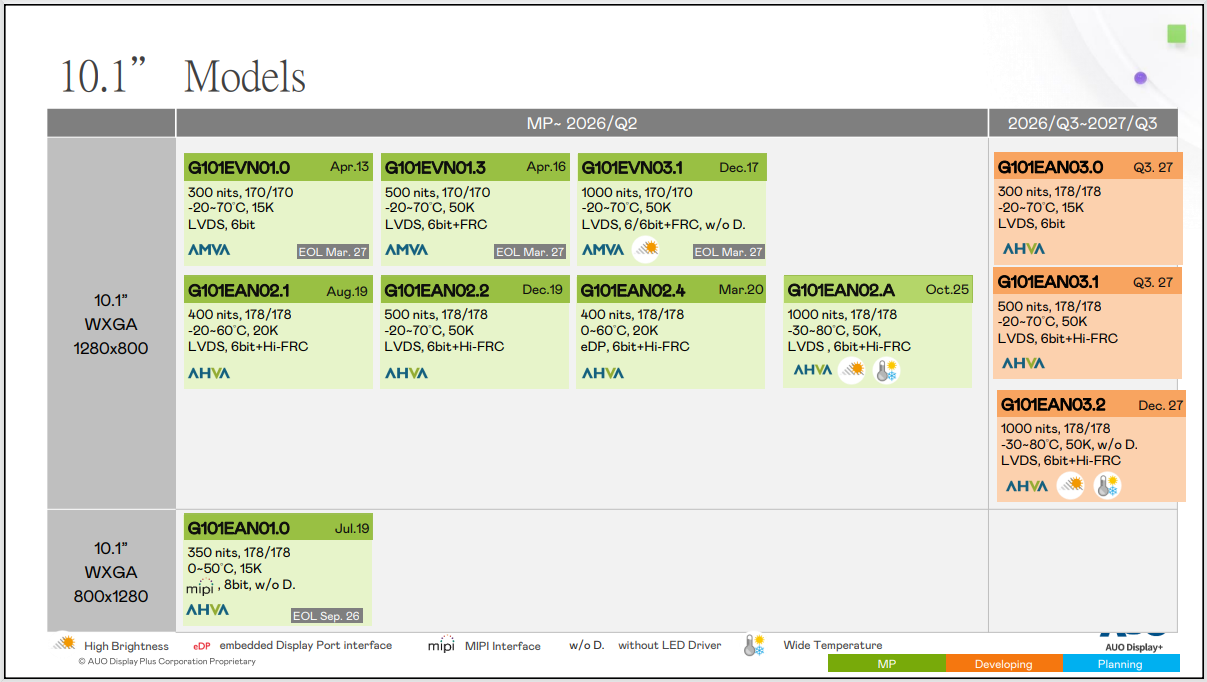The width and height of the screenshot is (1207, 682).
Task: Click the AHVA logo in the G101EAN03.0 card
Action: pyautogui.click(x=1023, y=248)
